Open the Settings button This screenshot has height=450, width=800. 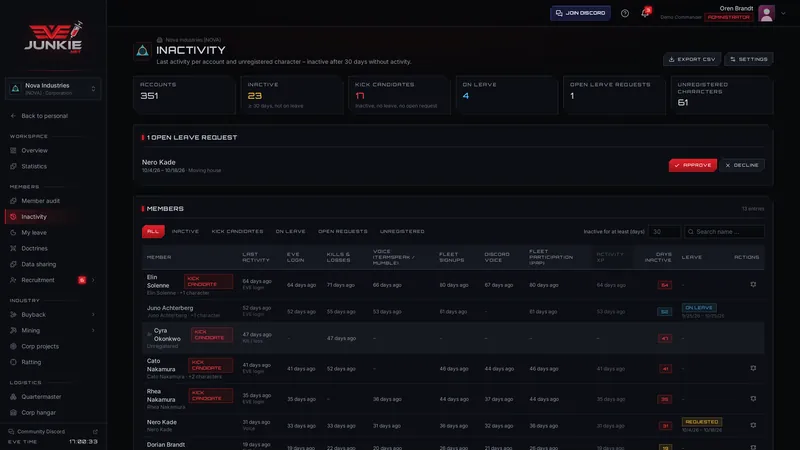coord(748,59)
